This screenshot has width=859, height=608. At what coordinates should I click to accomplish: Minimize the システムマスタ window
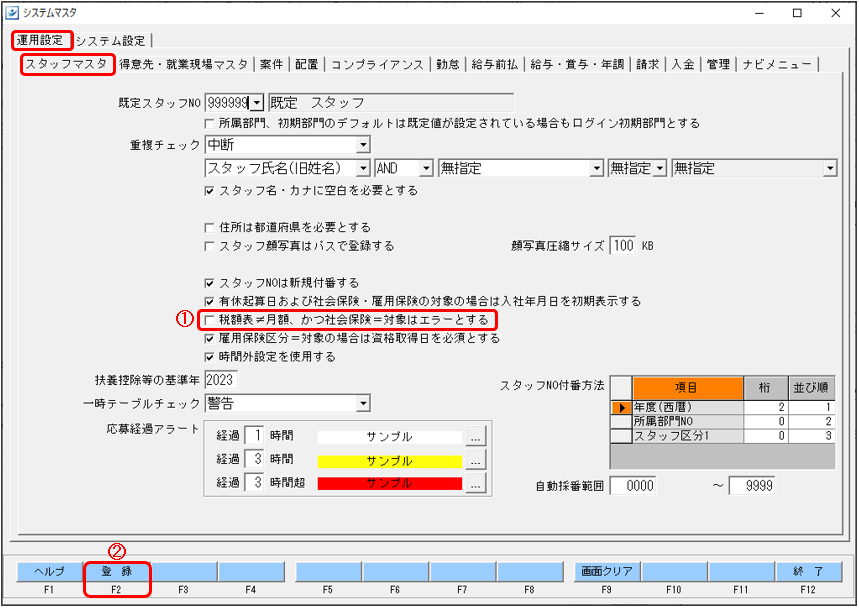coord(759,13)
